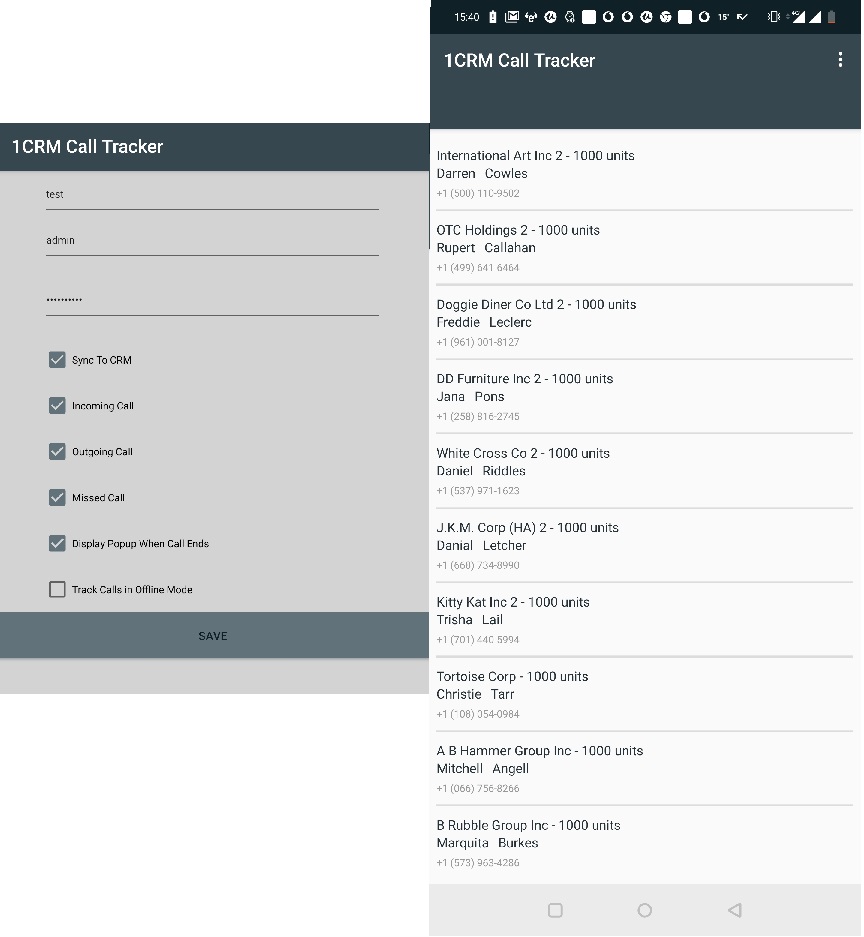The image size is (864, 937).
Task: Tap contact name 'Darren Cowles'
Action: click(482, 173)
